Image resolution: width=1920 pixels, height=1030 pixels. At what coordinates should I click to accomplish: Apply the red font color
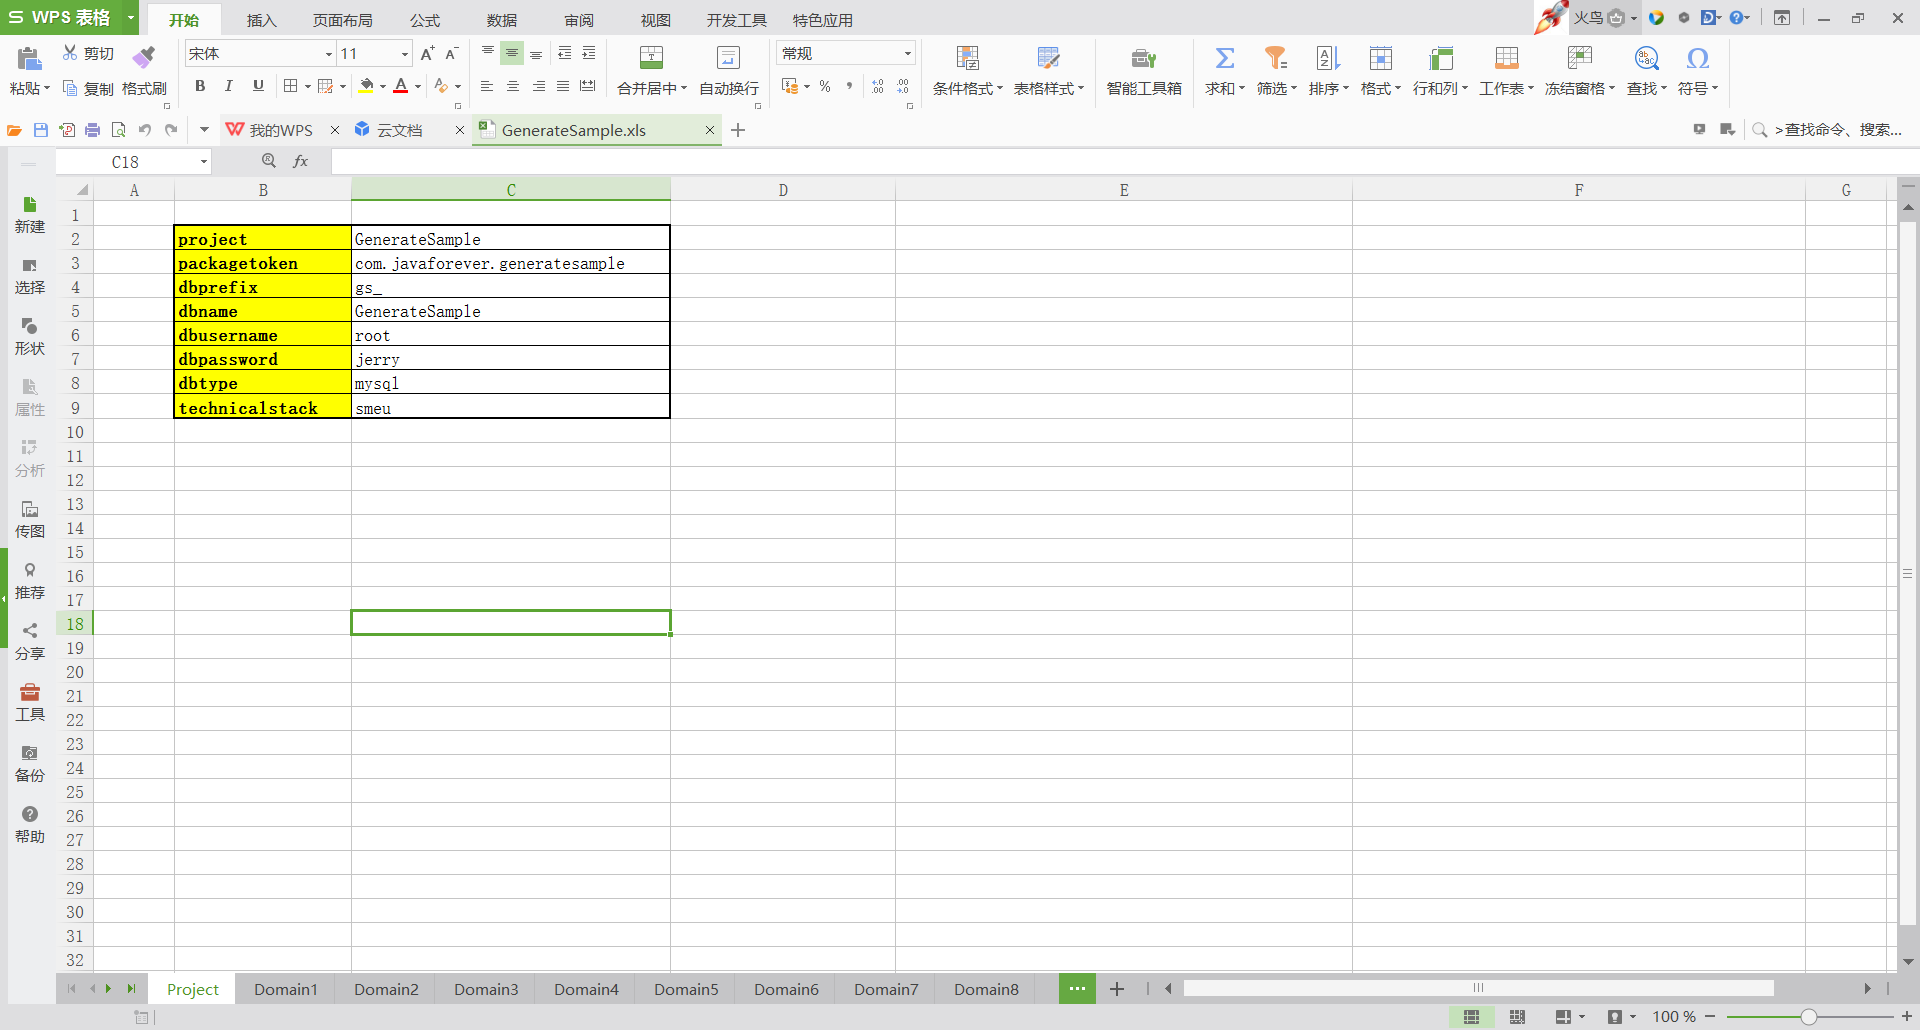[401, 87]
